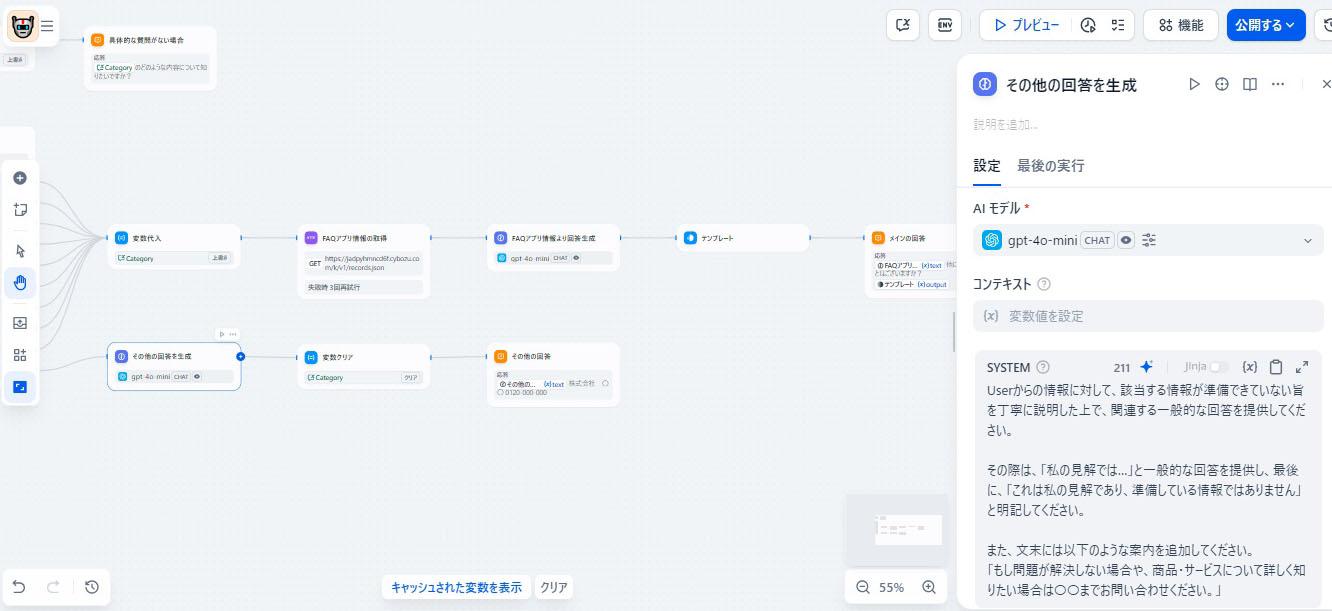Image resolution: width=1332 pixels, height=611 pixels.
Task: Open the ENV environment variables panel
Action: 944,25
